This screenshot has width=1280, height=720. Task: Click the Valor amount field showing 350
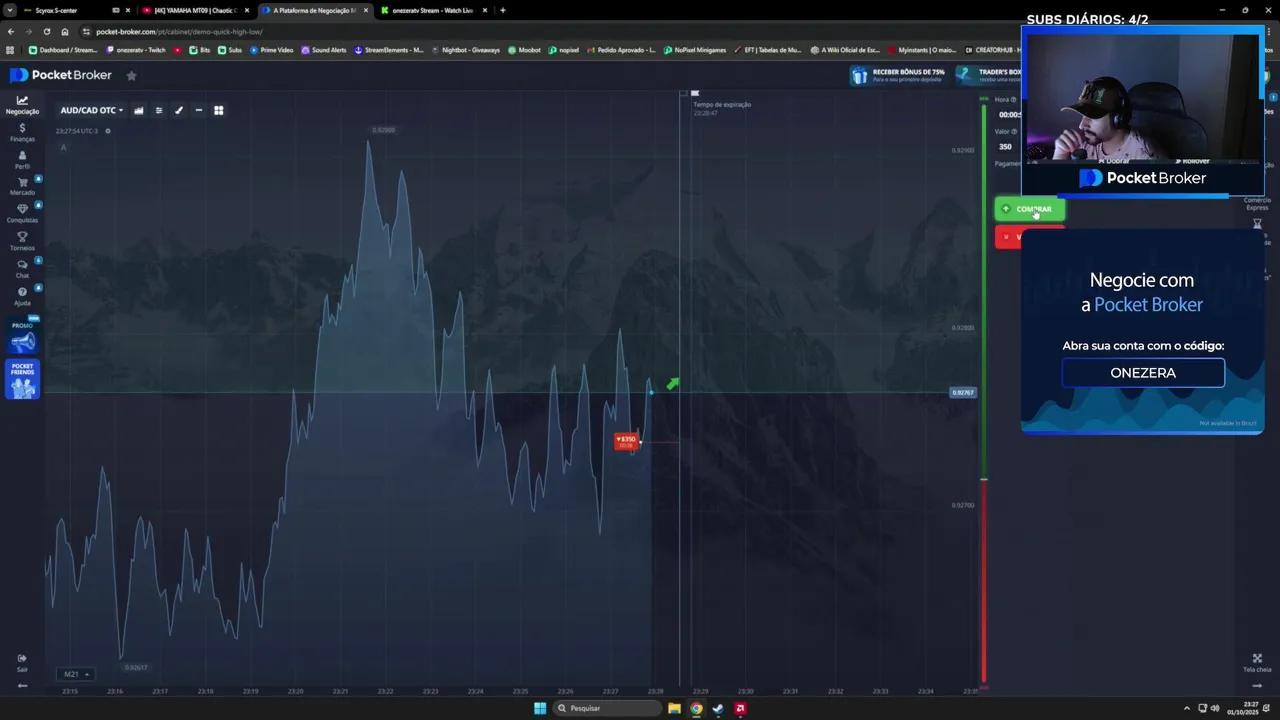tap(1007, 147)
